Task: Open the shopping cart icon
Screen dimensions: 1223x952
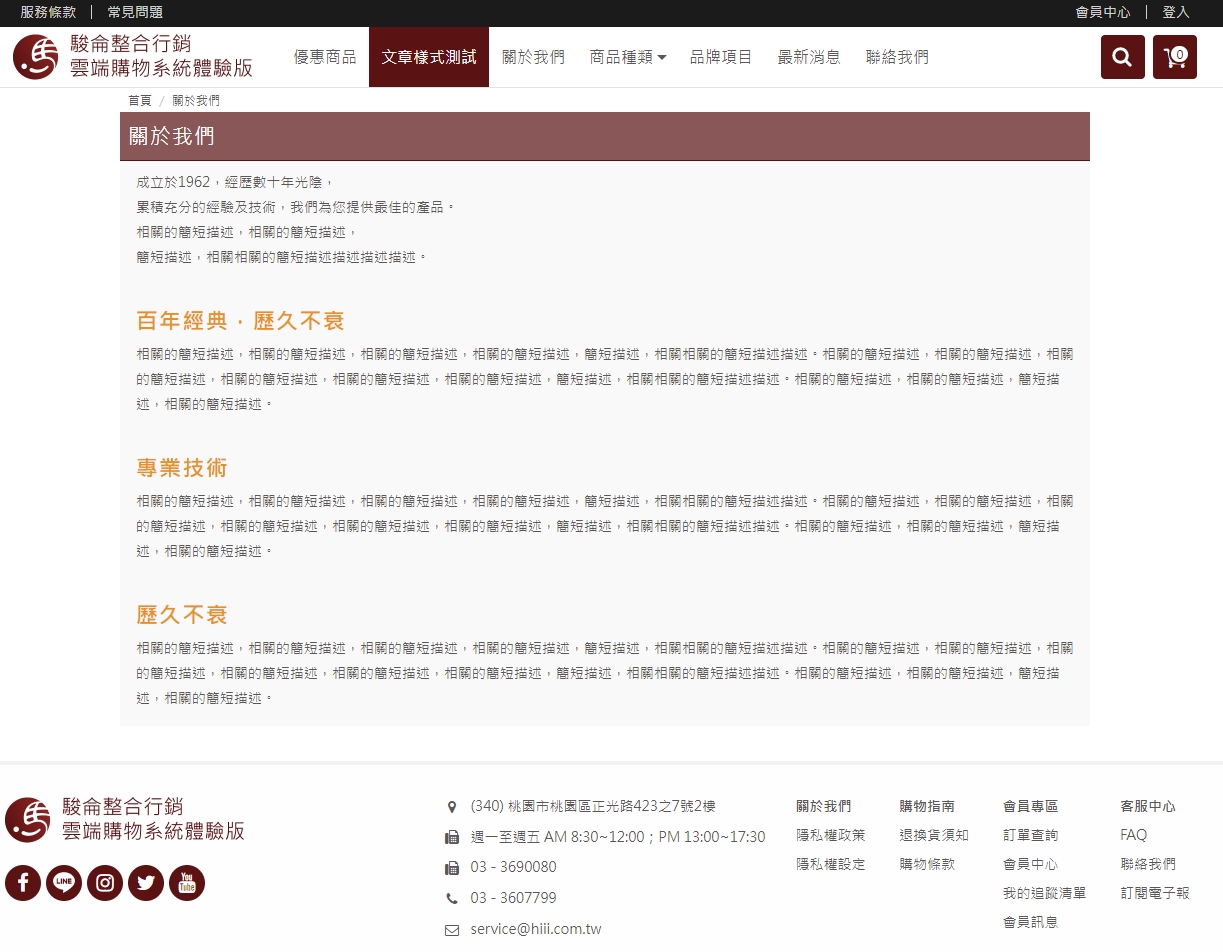Action: (1175, 57)
